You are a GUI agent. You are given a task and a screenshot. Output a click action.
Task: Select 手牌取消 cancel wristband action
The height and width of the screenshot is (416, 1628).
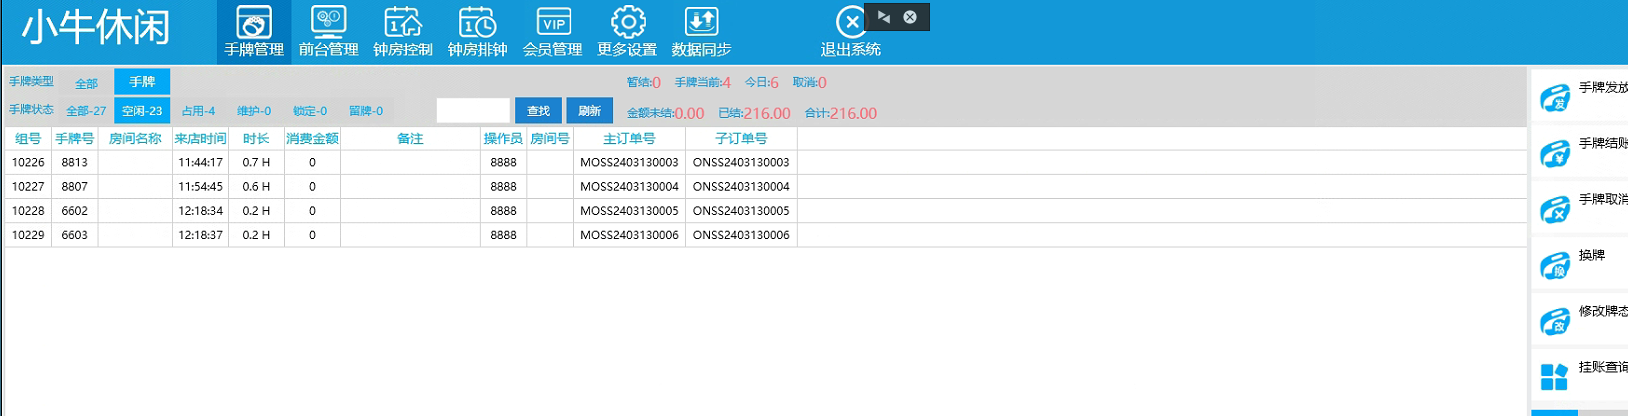pyautogui.click(x=1555, y=210)
